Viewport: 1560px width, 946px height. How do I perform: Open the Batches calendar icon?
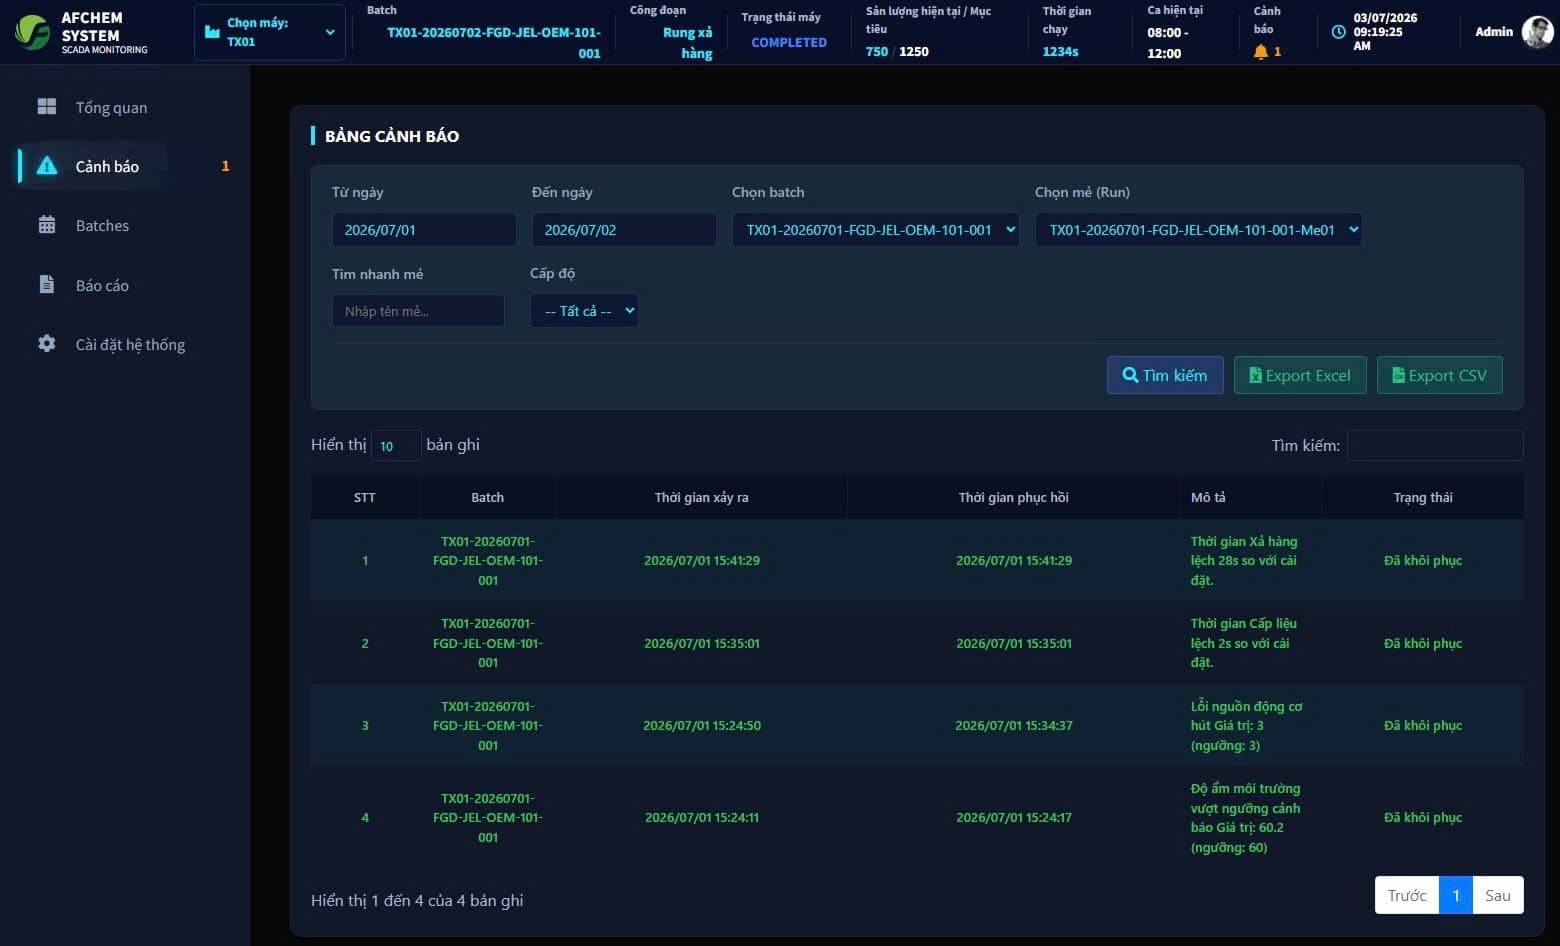pyautogui.click(x=47, y=225)
